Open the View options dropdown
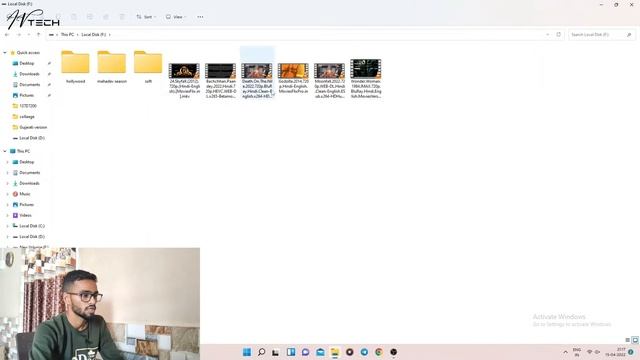 (176, 17)
